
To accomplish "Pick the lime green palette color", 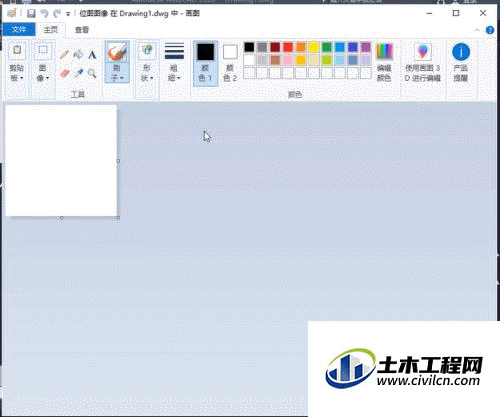I will [327, 60].
